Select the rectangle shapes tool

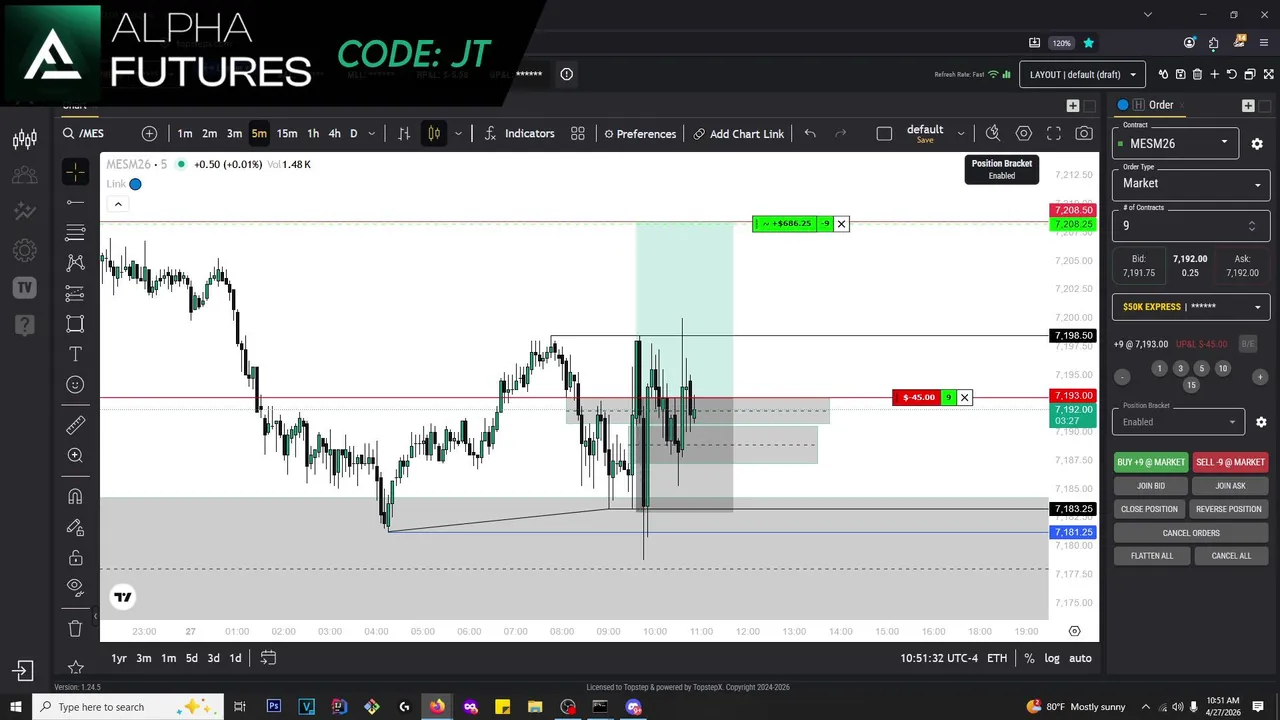75,324
